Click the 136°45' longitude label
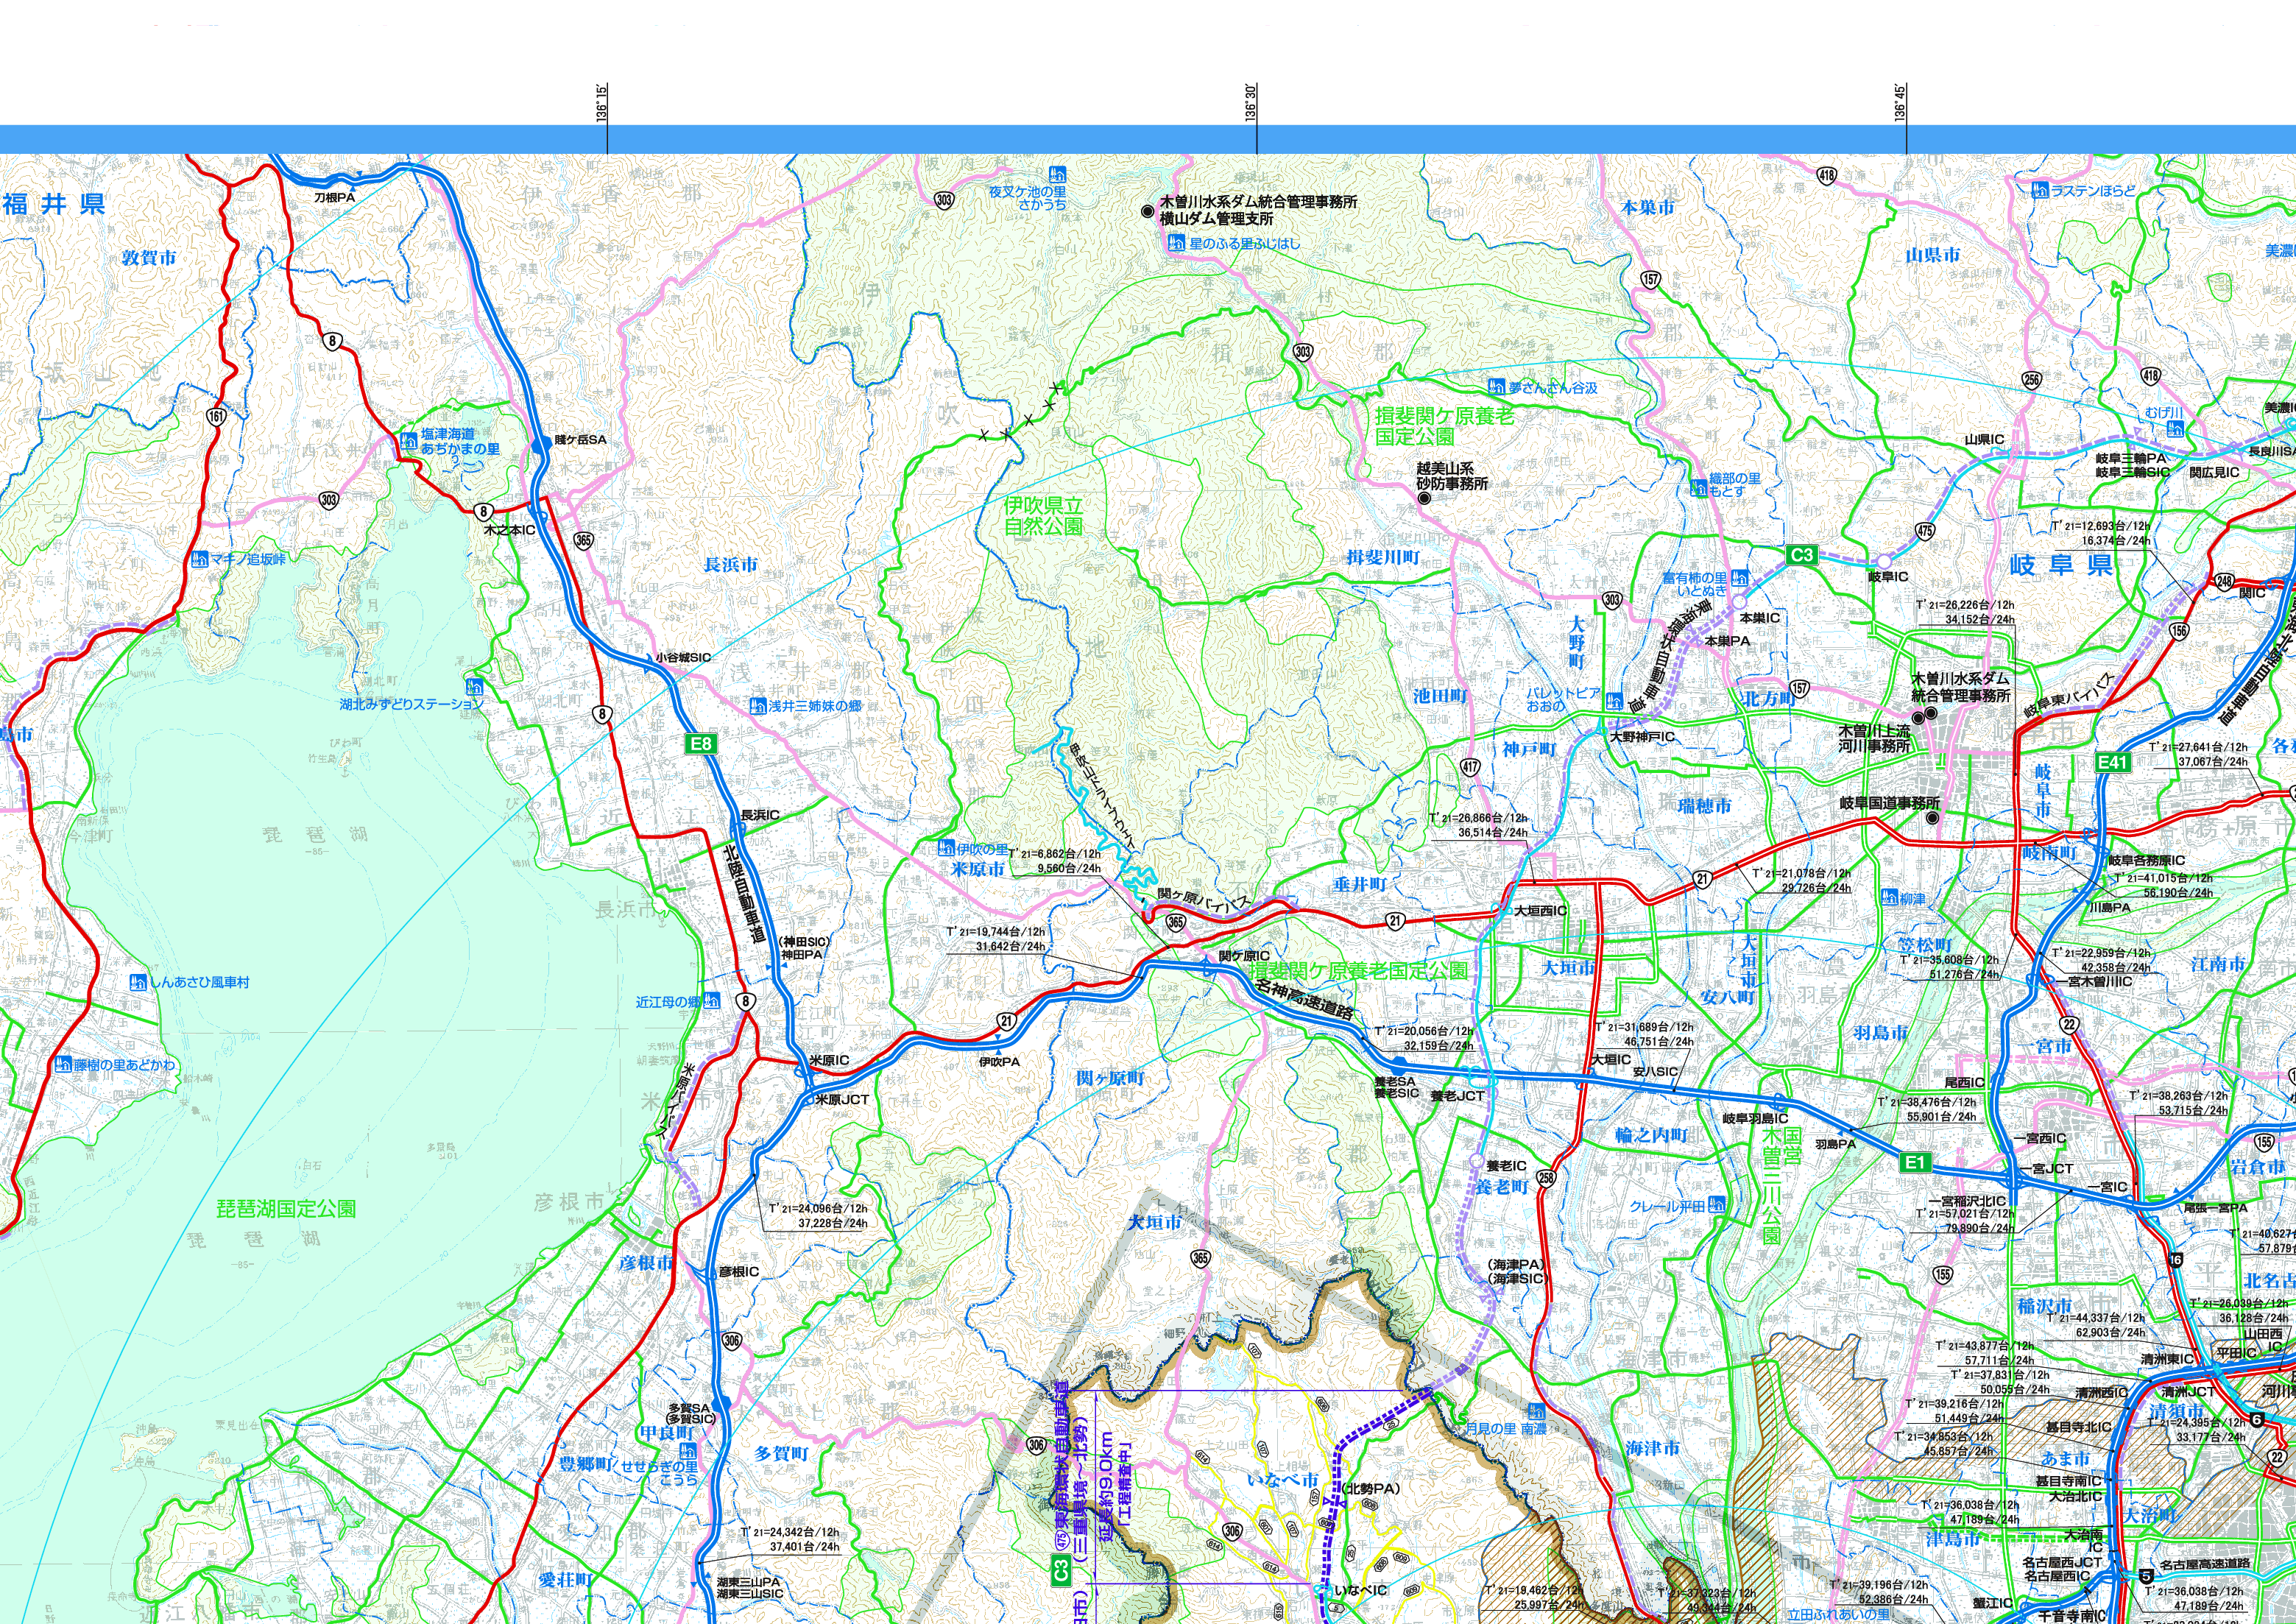 1900,103
